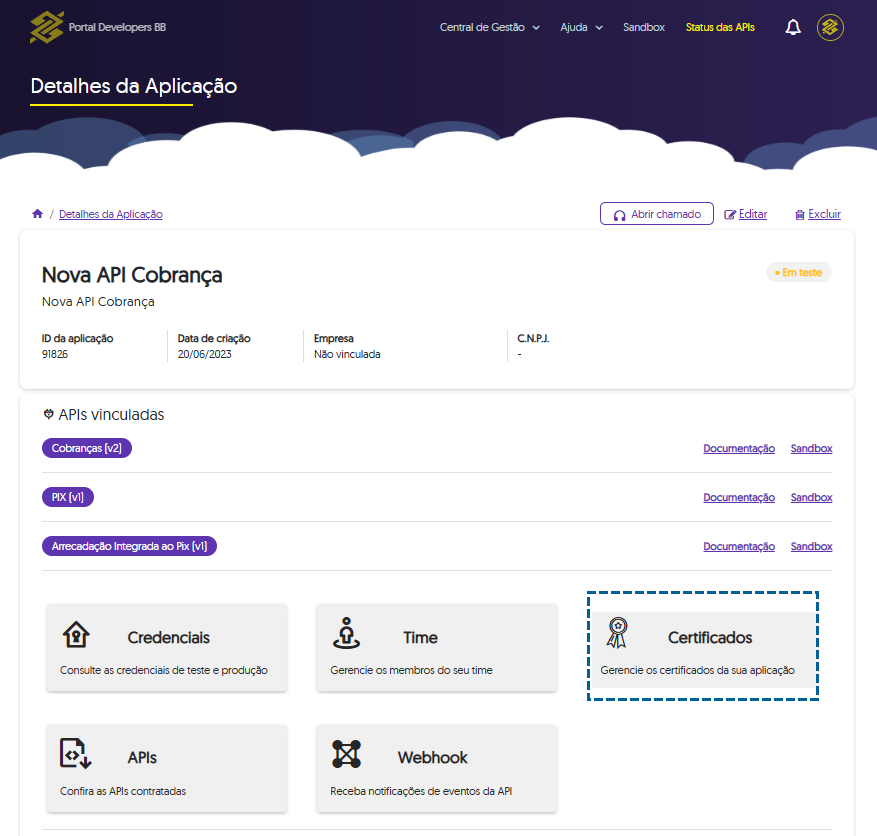The width and height of the screenshot is (877, 836).
Task: Click the creation date 20/06/2023
Action: click(x=204, y=354)
